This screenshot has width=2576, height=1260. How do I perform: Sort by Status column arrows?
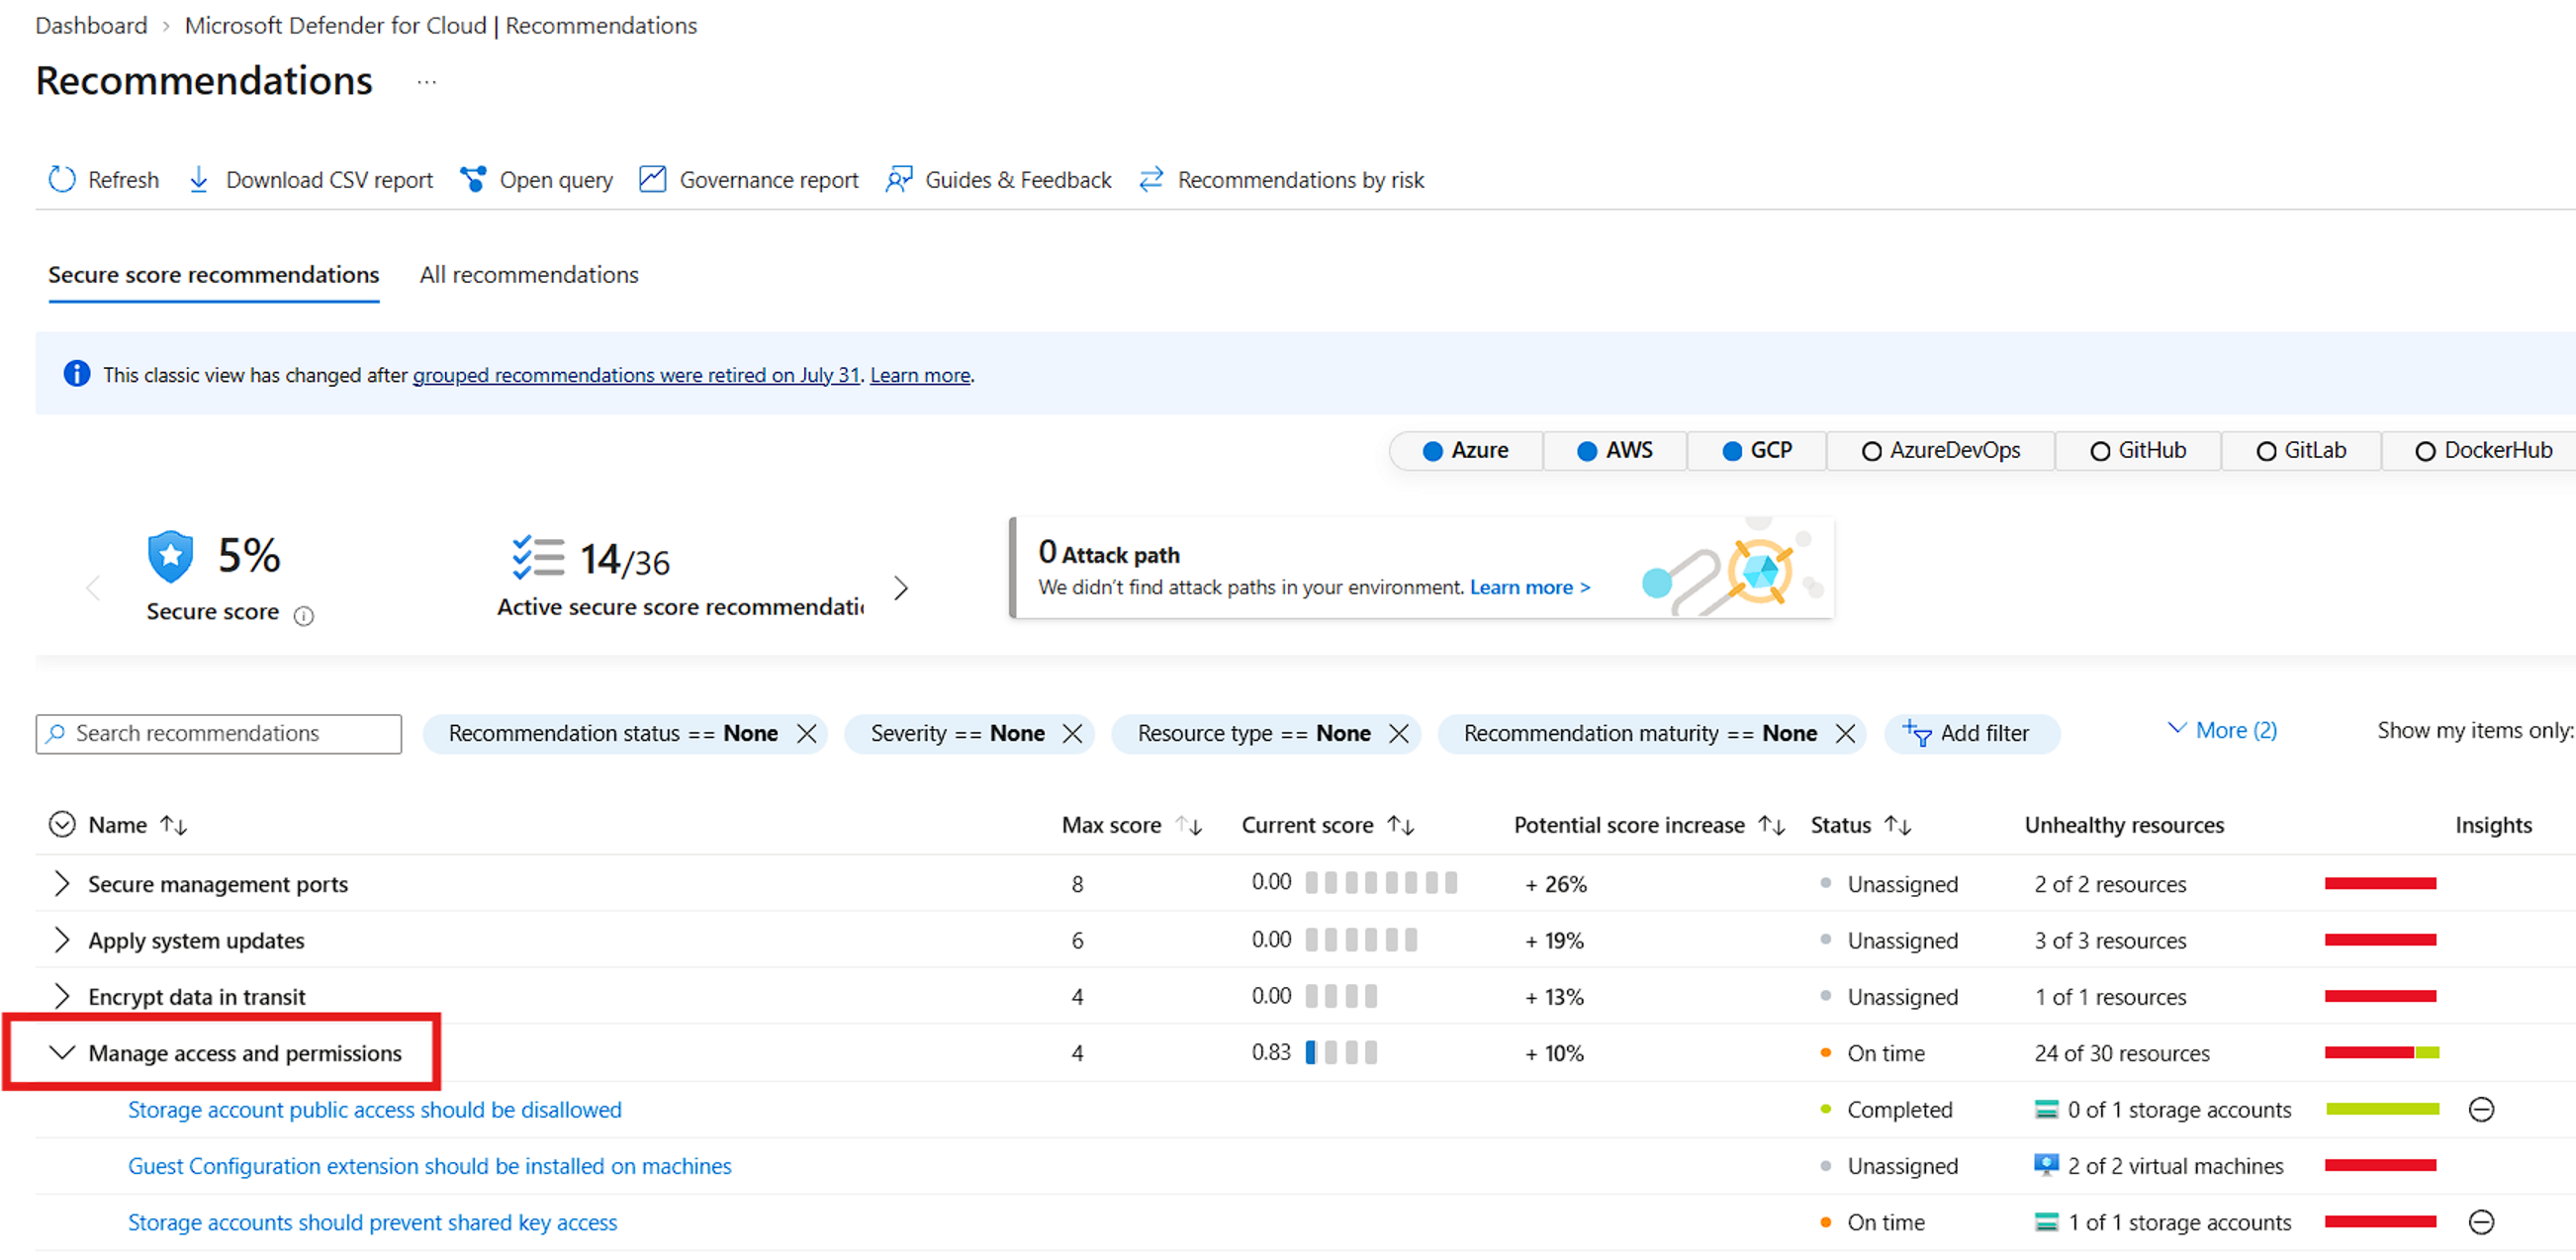click(x=1897, y=825)
